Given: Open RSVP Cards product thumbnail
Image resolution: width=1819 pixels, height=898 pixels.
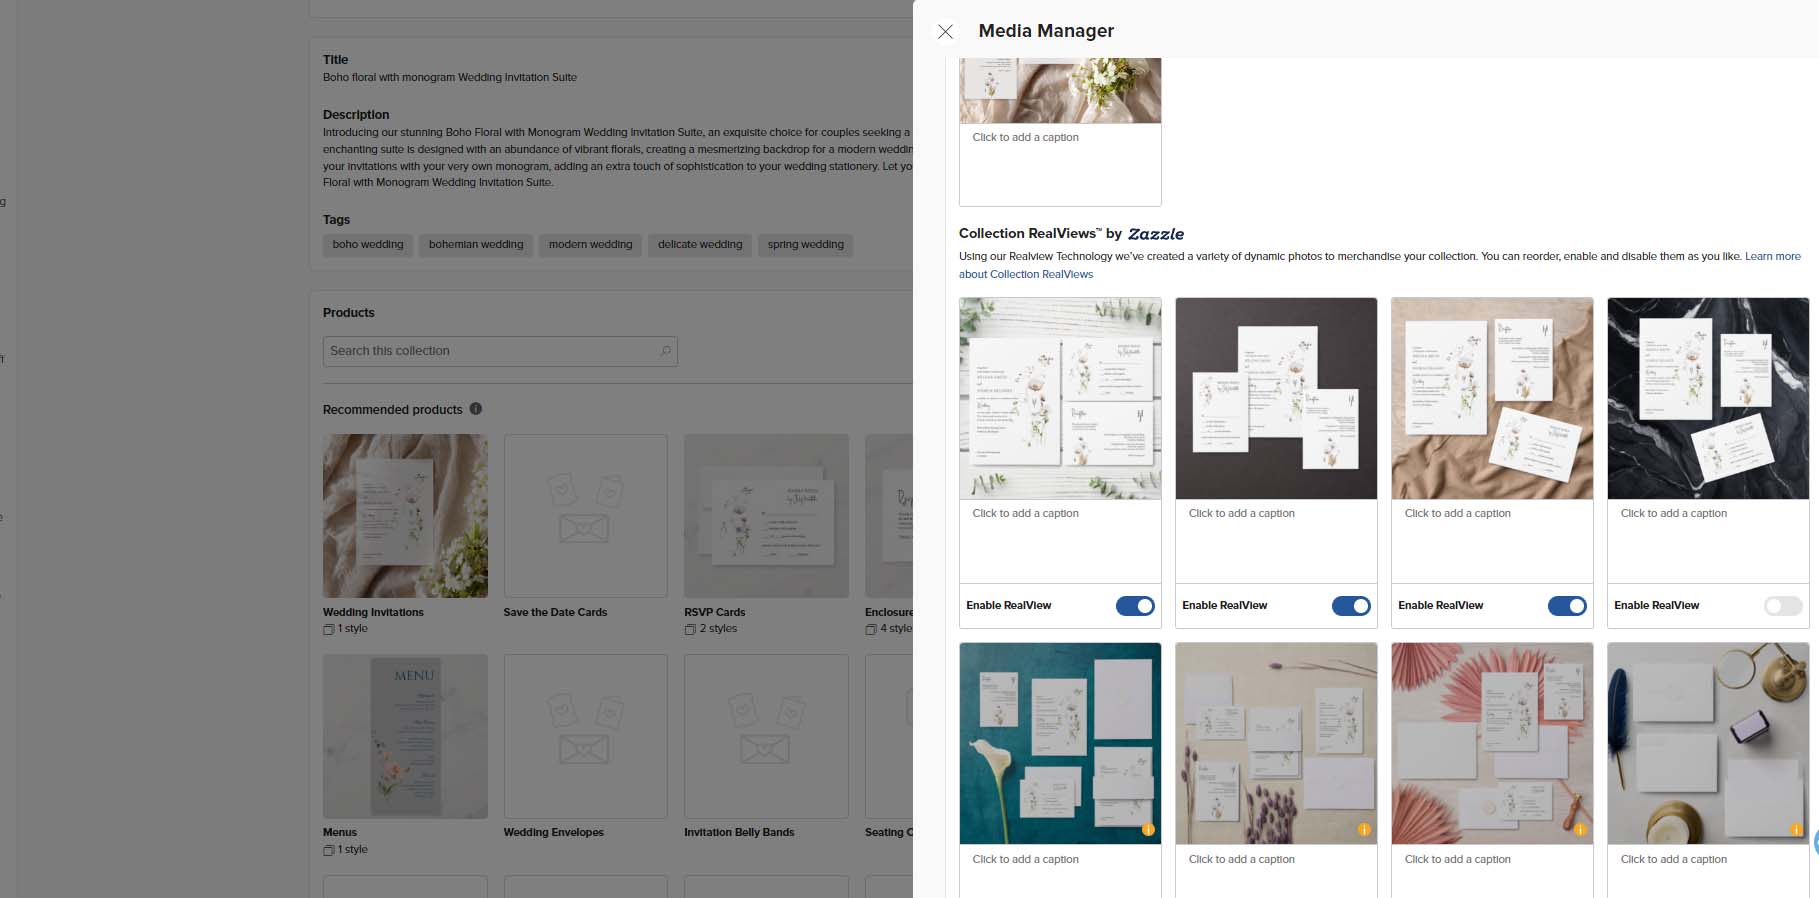Looking at the screenshot, I should click(766, 516).
